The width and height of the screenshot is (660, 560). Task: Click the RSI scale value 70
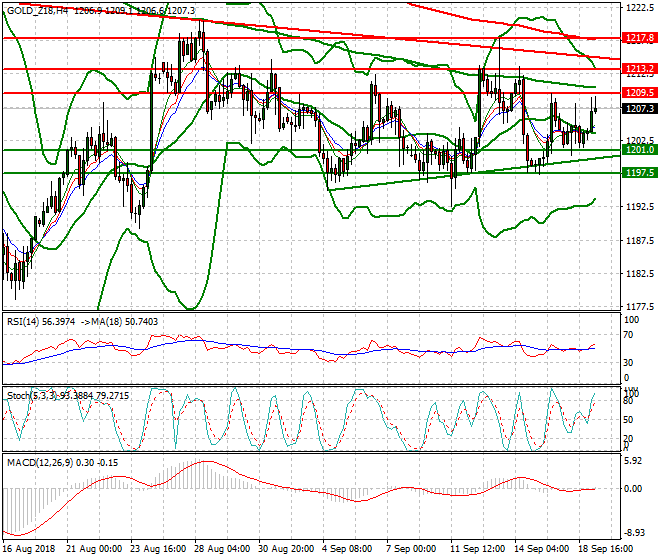tap(628, 335)
